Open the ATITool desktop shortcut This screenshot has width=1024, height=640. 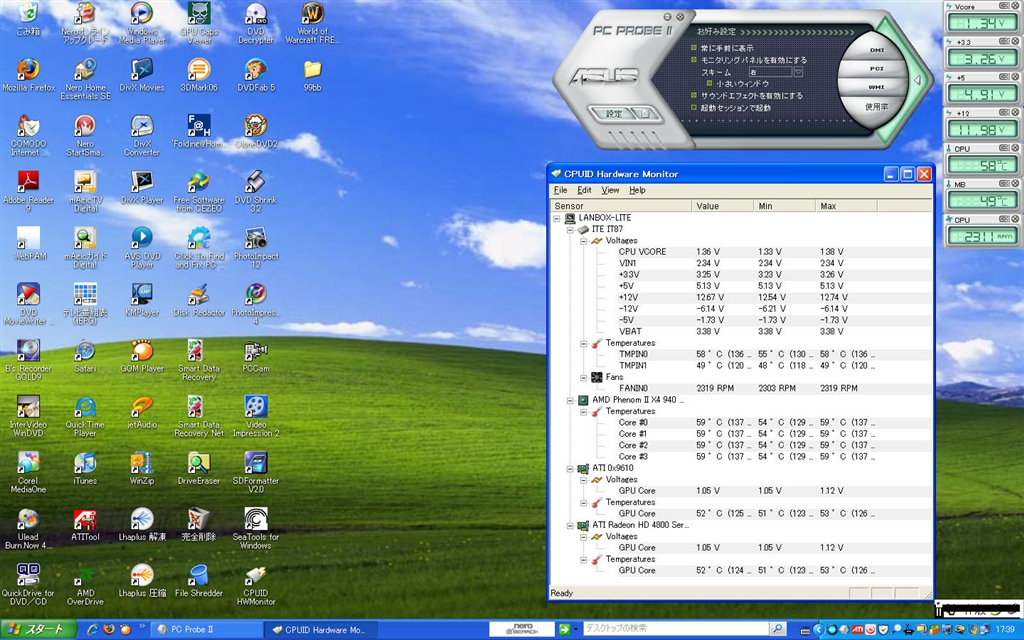(x=85, y=520)
